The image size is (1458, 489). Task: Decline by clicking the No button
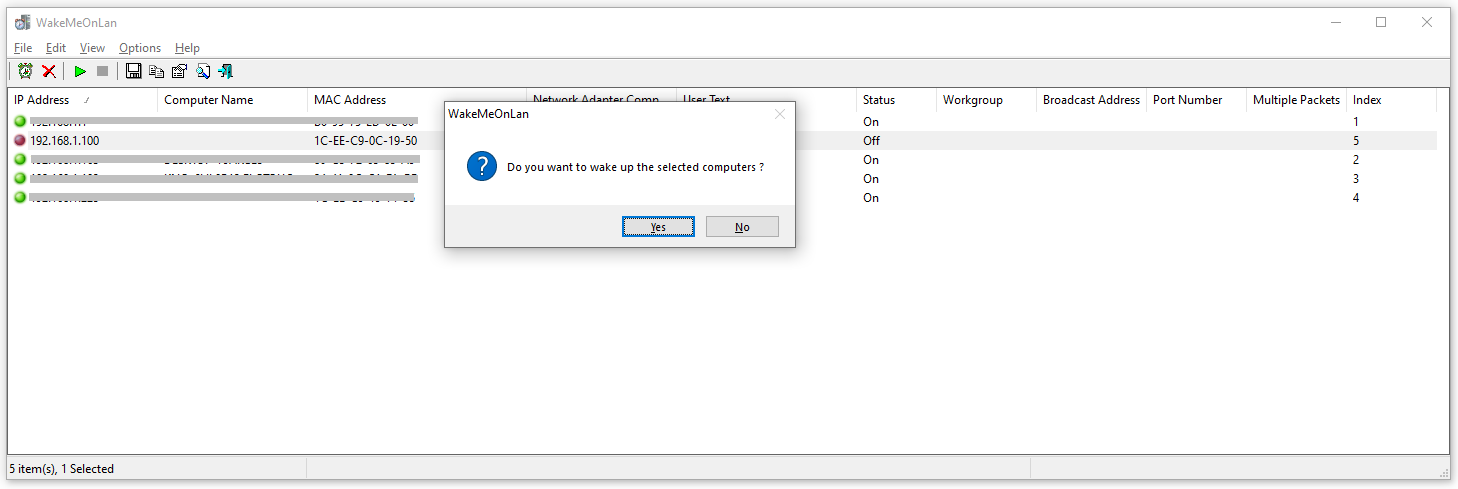point(742,227)
